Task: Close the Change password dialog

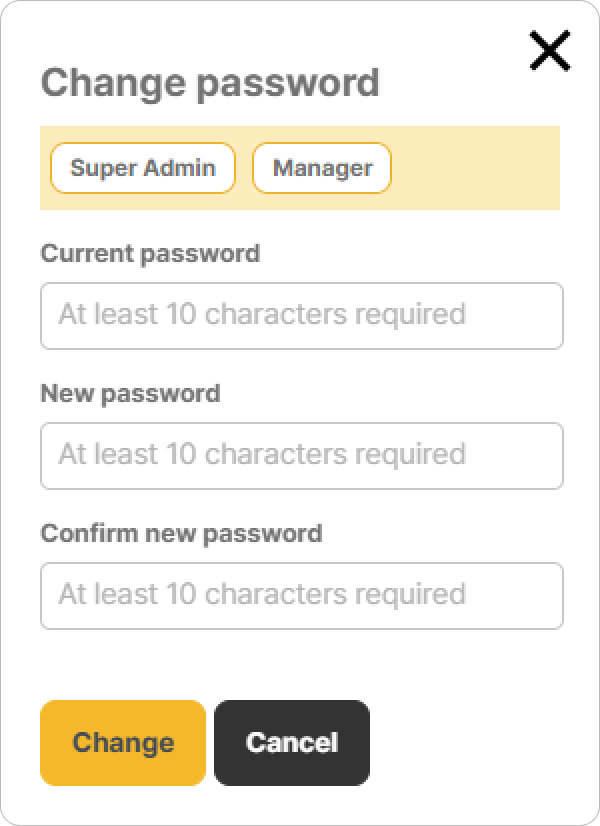Action: click(550, 51)
